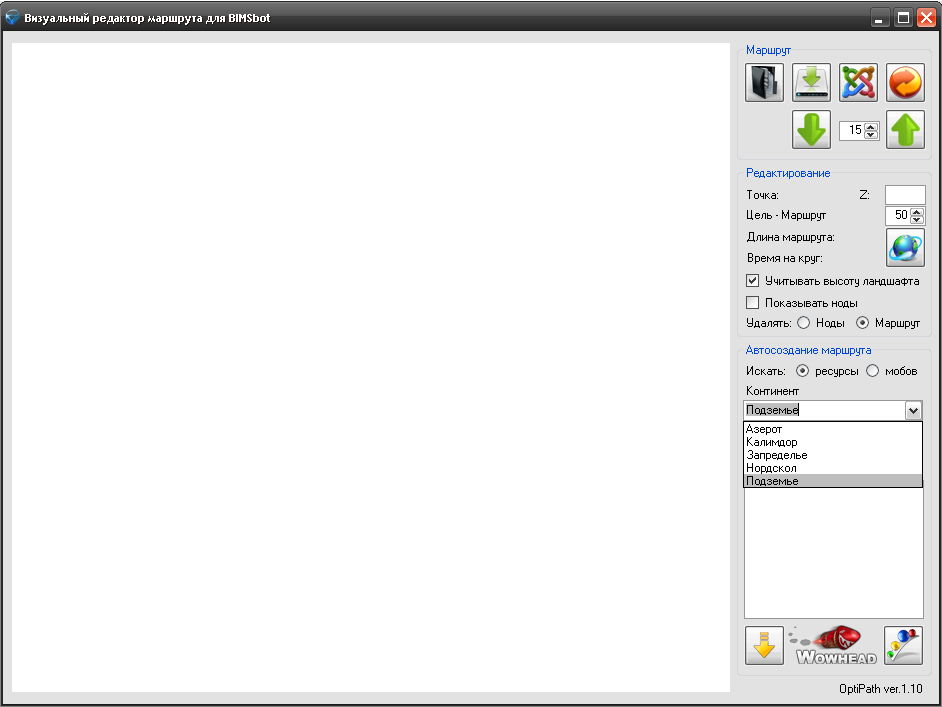Viewport: 942px width, 707px height.
Task: Choose 'Калимдор' from the dropdown list
Action: 771,442
